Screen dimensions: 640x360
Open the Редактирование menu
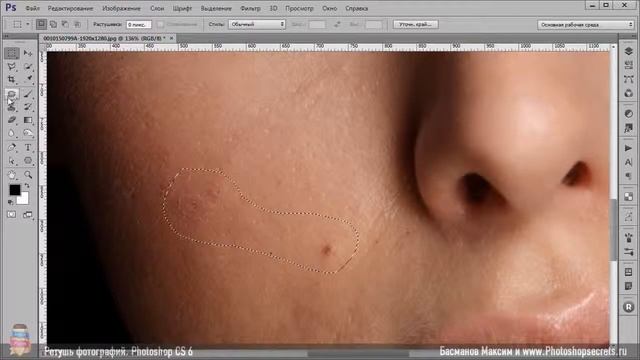tap(70, 8)
